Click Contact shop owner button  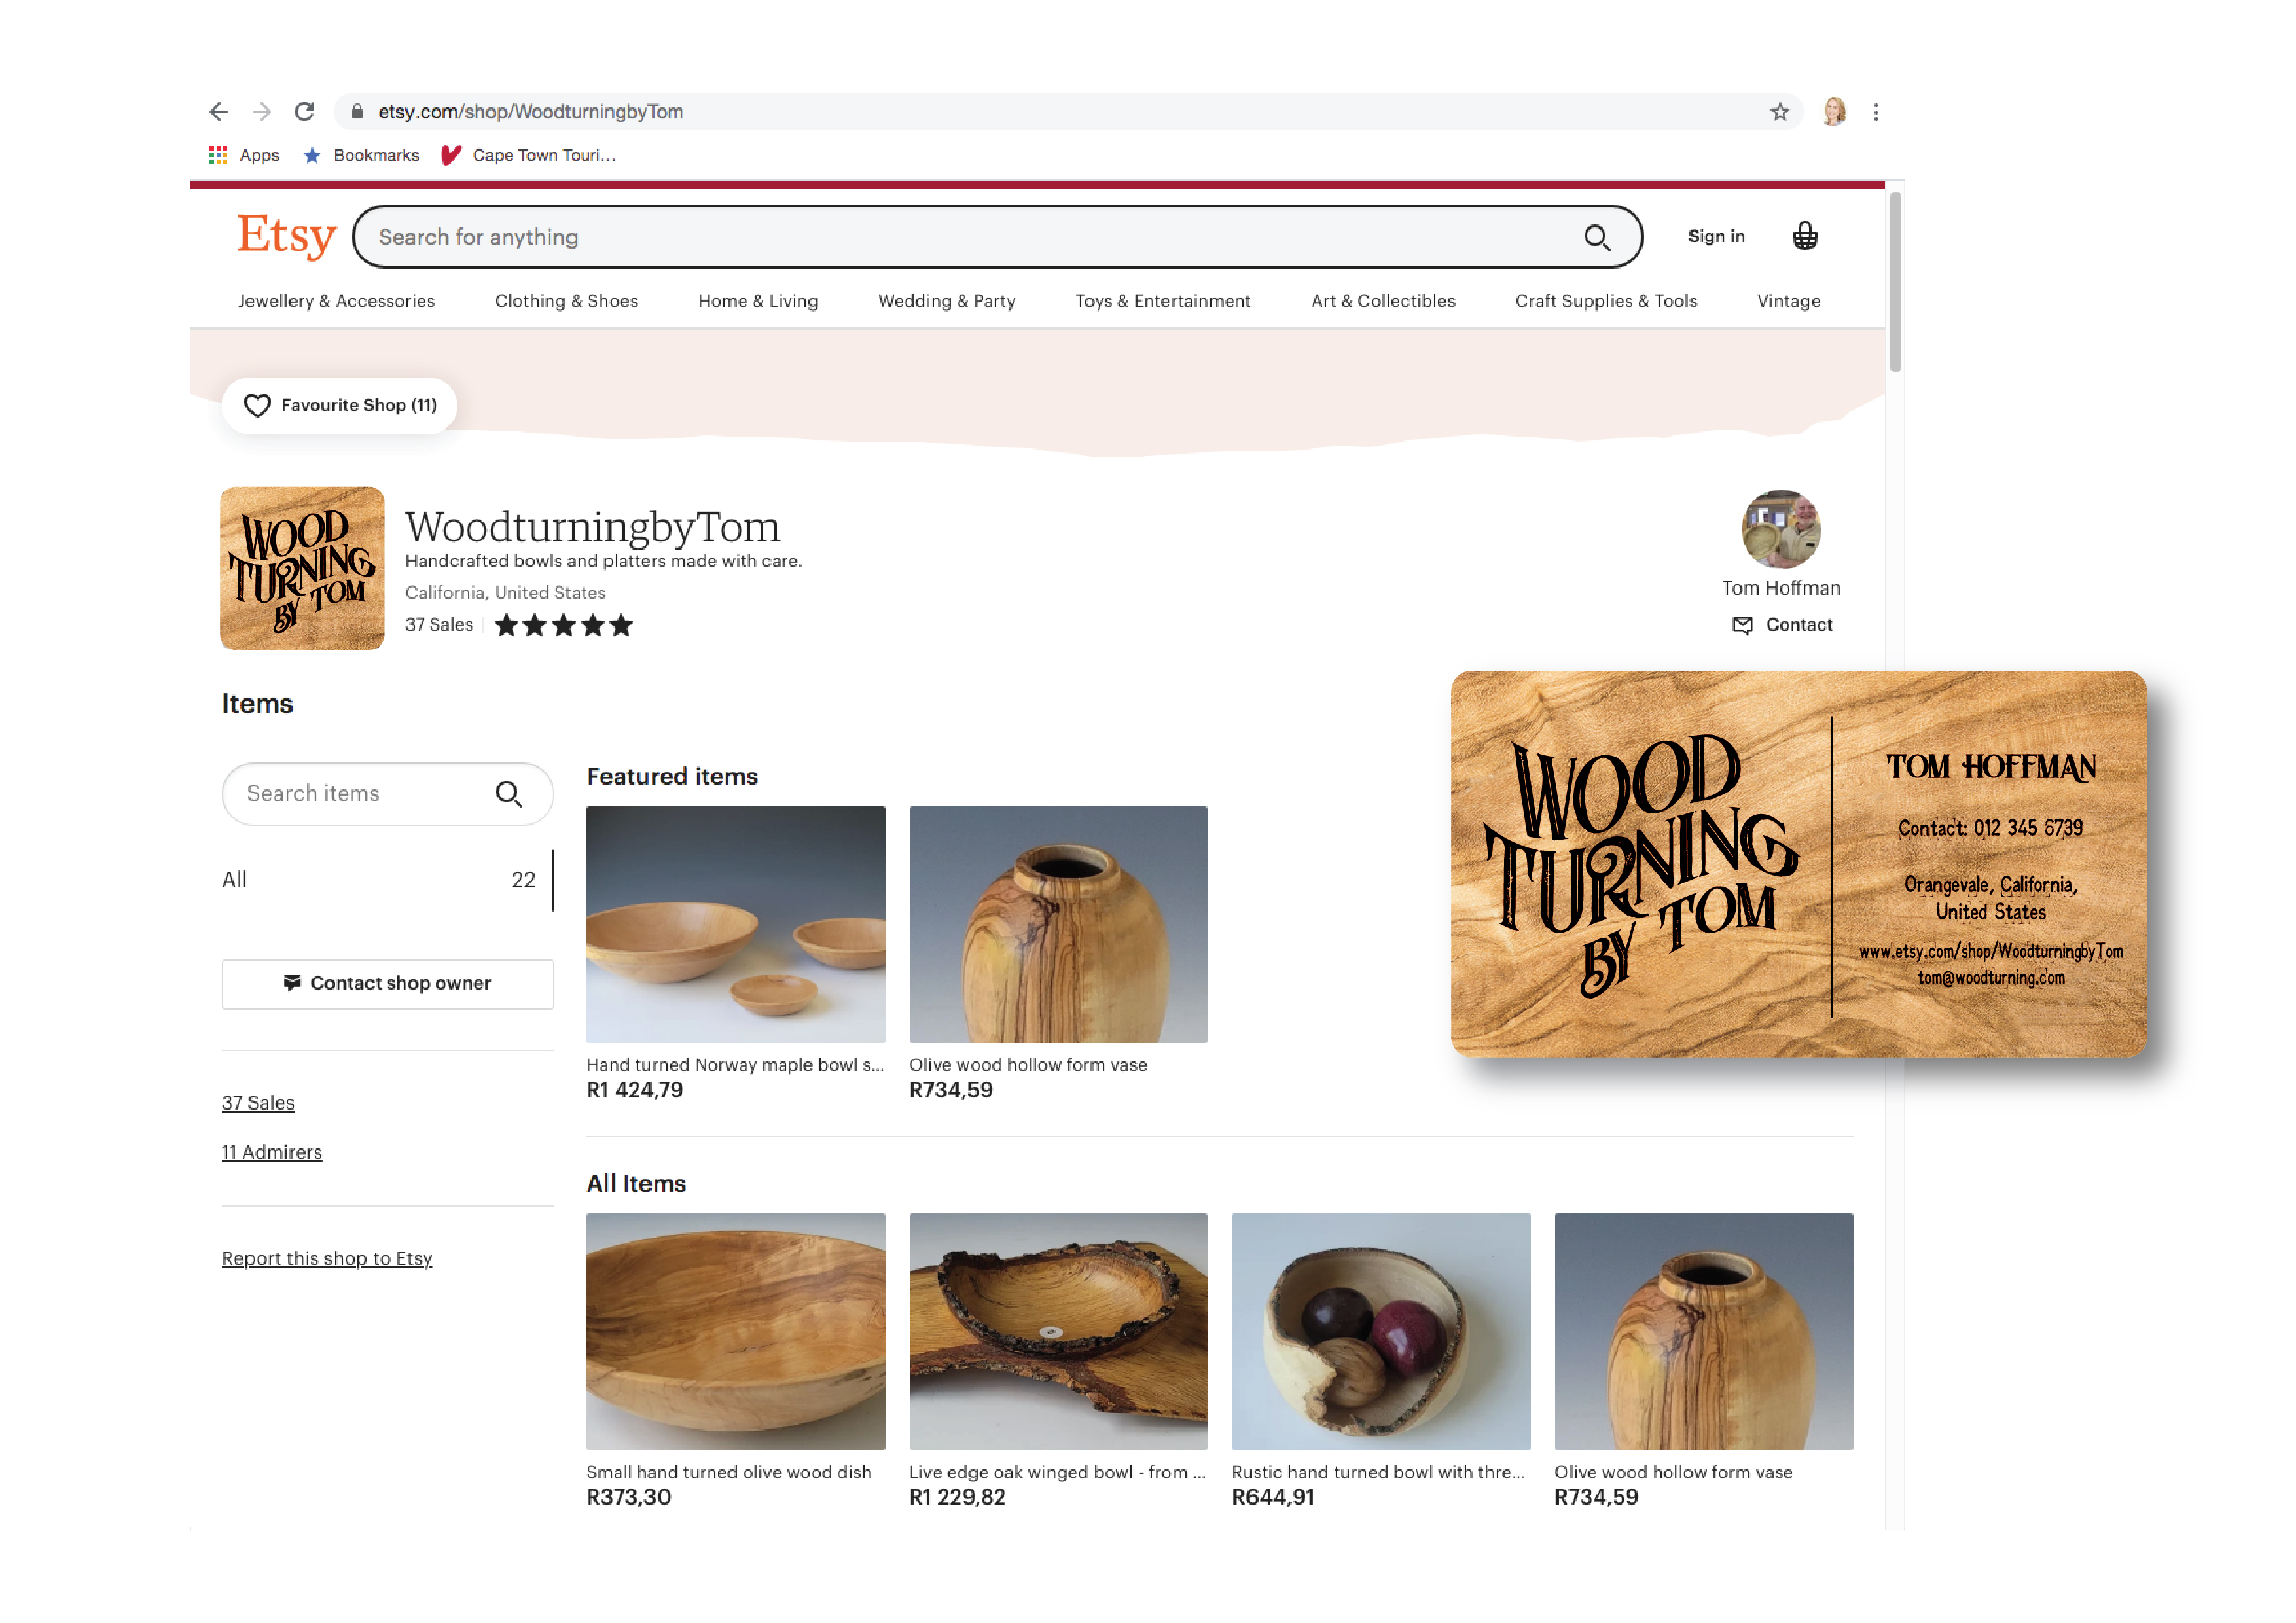(x=387, y=984)
